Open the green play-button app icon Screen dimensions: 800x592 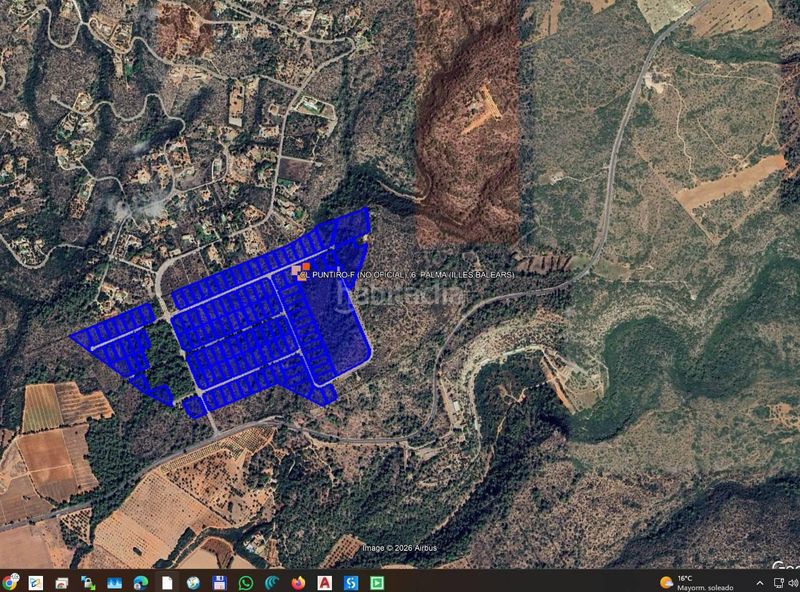point(377,582)
